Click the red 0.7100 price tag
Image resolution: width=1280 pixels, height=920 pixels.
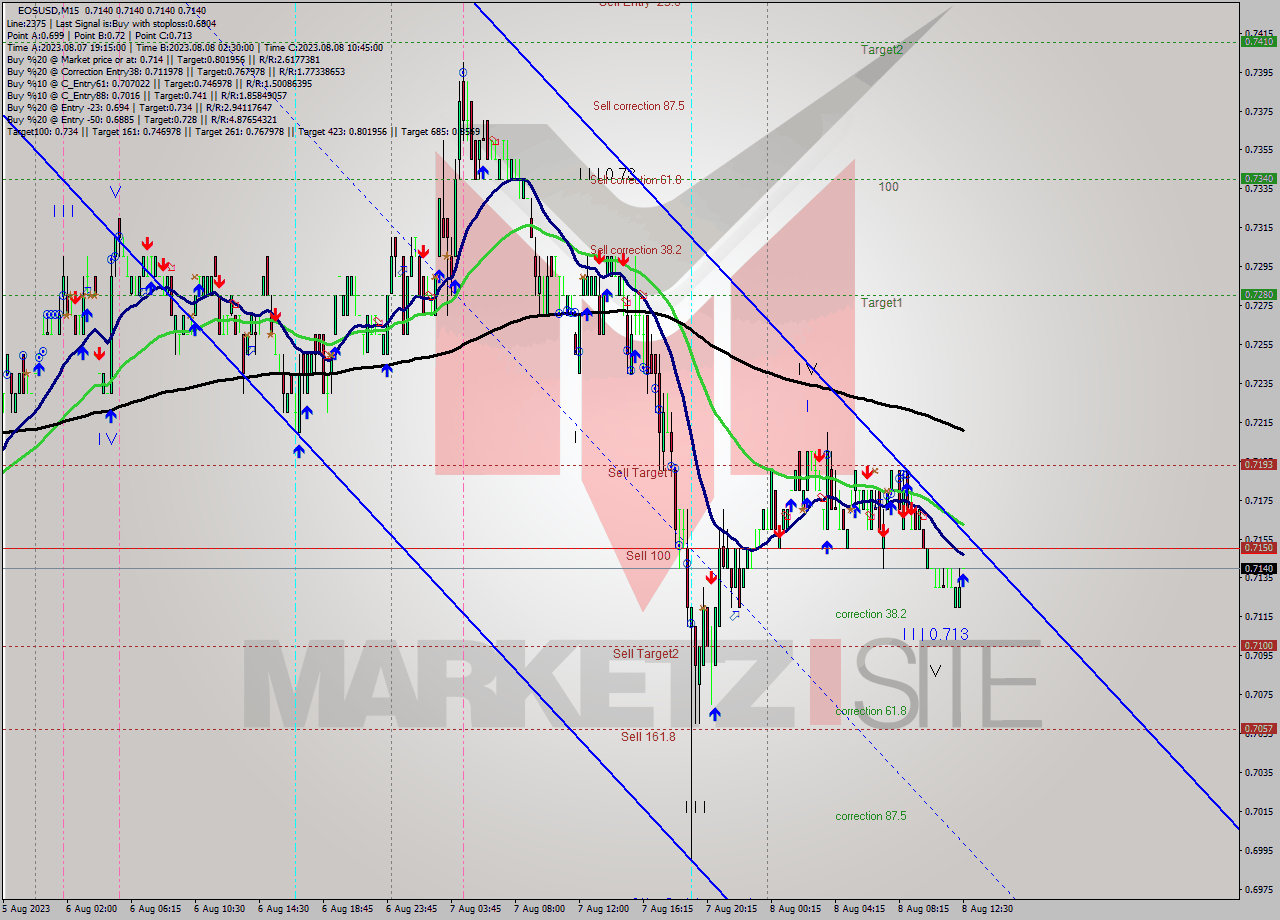click(1258, 645)
